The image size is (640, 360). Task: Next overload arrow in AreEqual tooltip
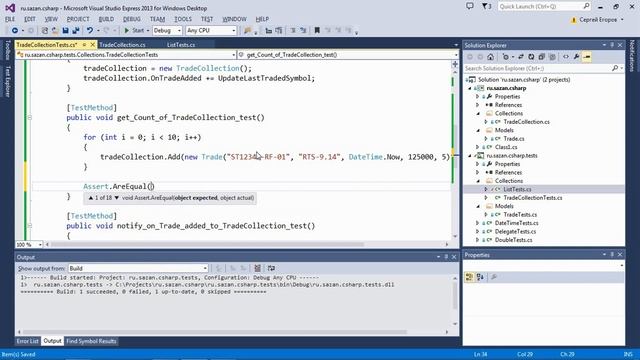pos(116,198)
